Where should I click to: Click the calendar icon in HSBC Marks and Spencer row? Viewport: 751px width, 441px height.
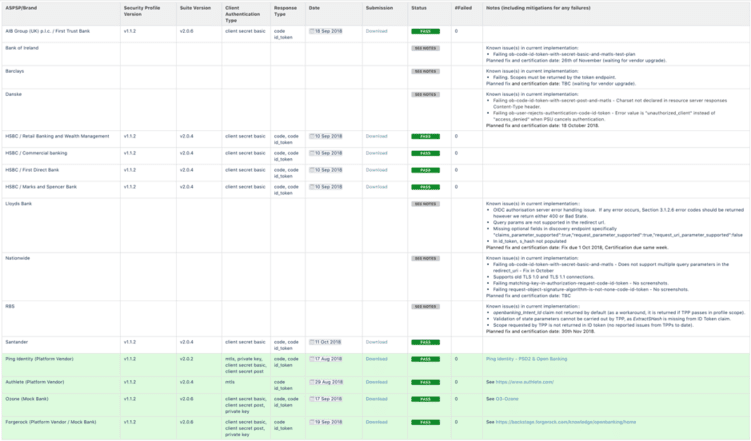312,187
